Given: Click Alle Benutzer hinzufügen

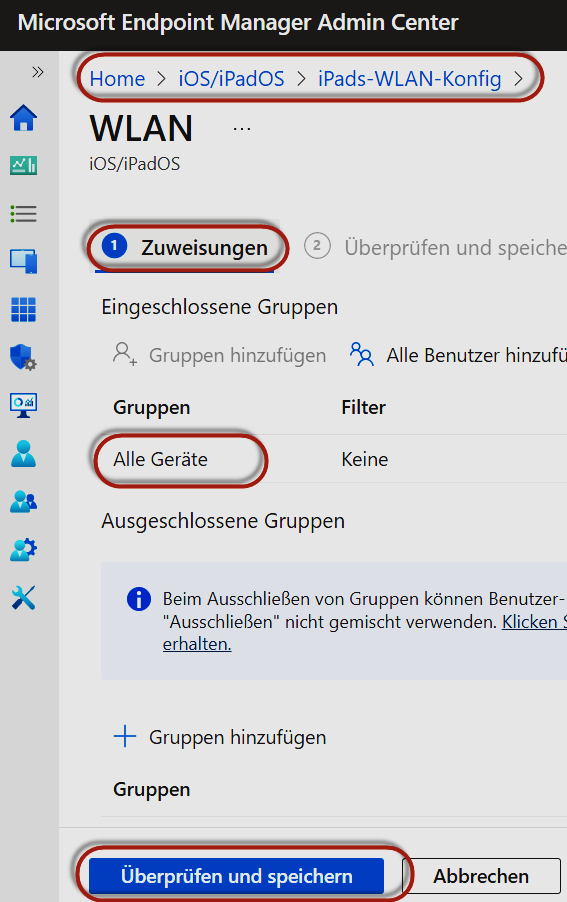Looking at the screenshot, I should pos(458,355).
